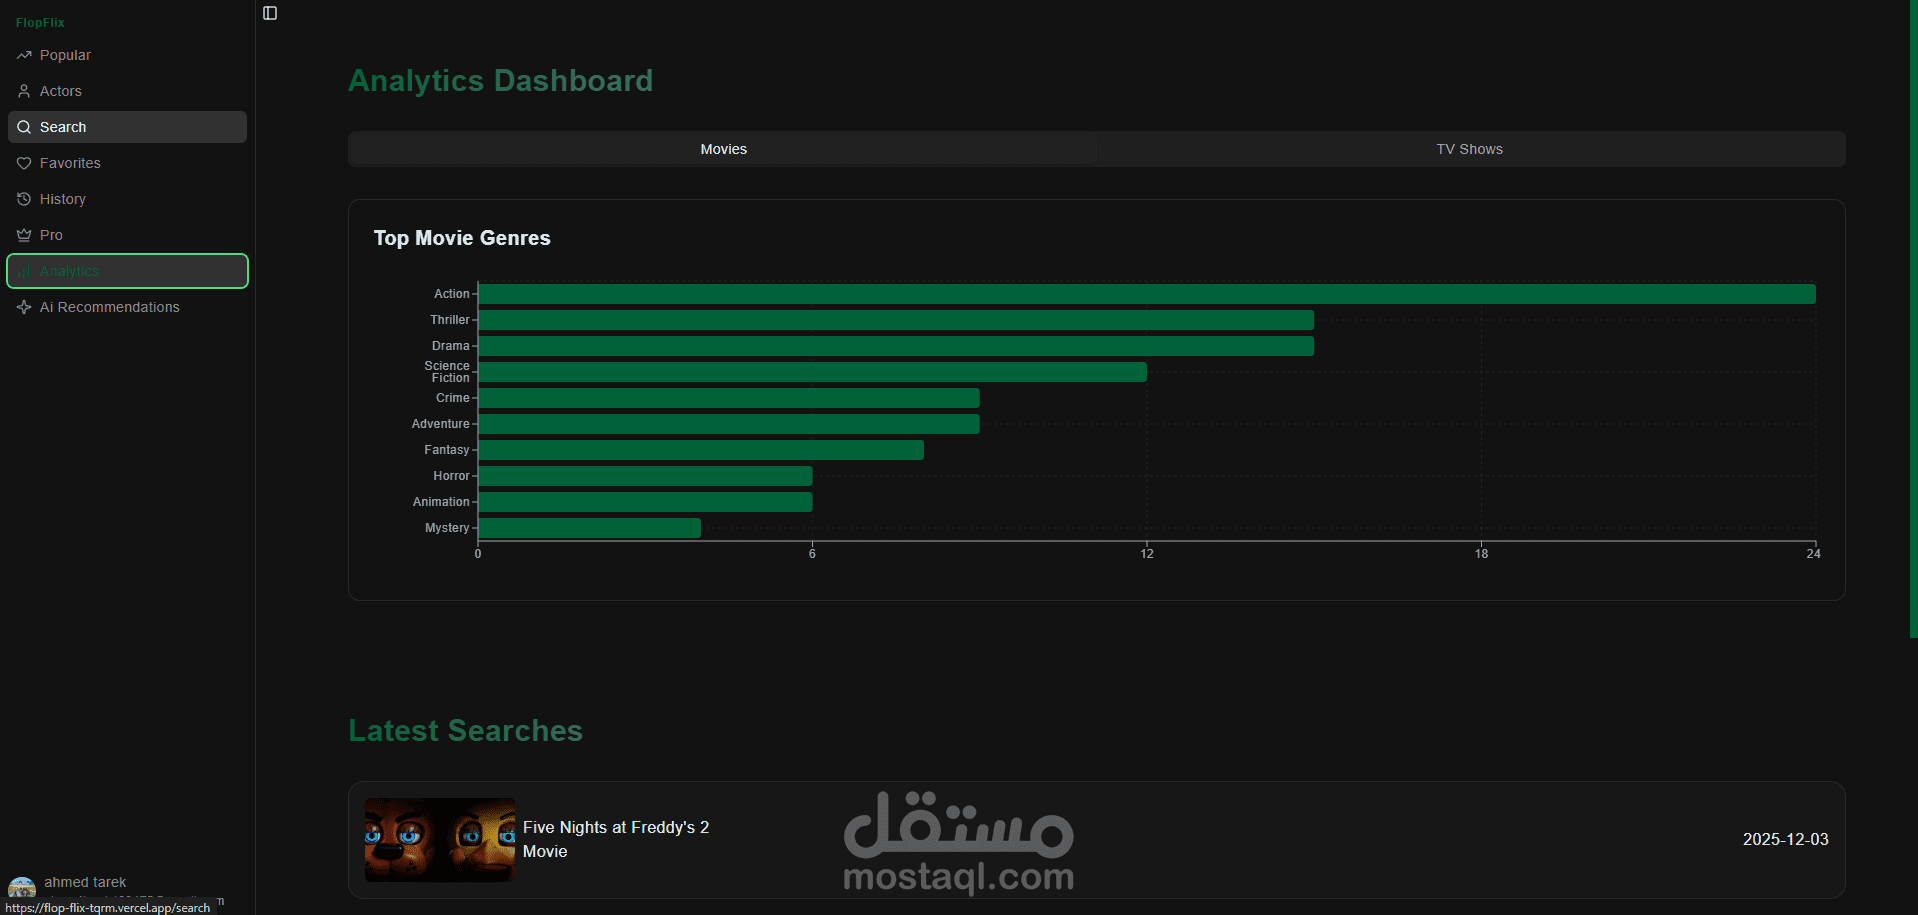The width and height of the screenshot is (1918, 915).
Task: Click the History clock icon
Action: (24, 199)
